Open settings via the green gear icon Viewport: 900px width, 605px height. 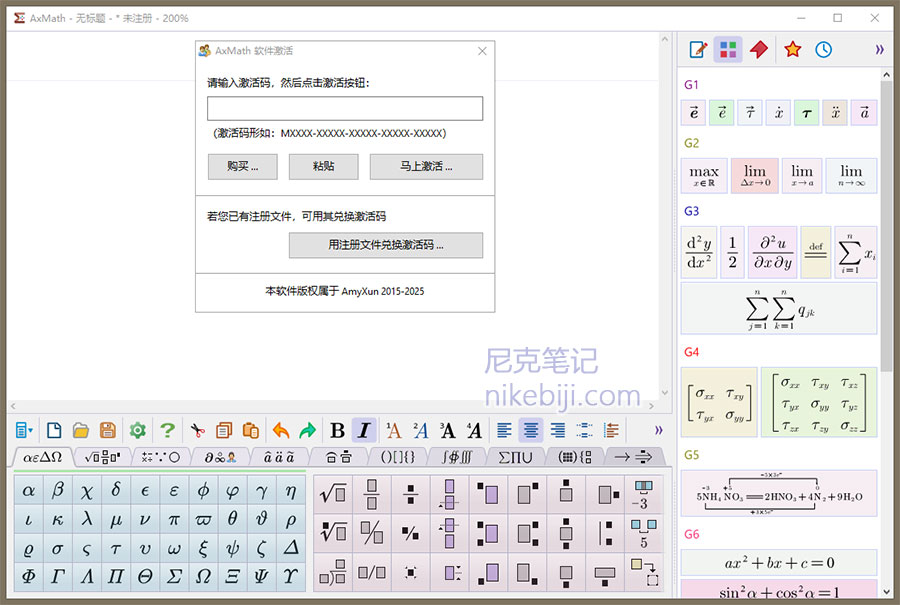click(138, 430)
